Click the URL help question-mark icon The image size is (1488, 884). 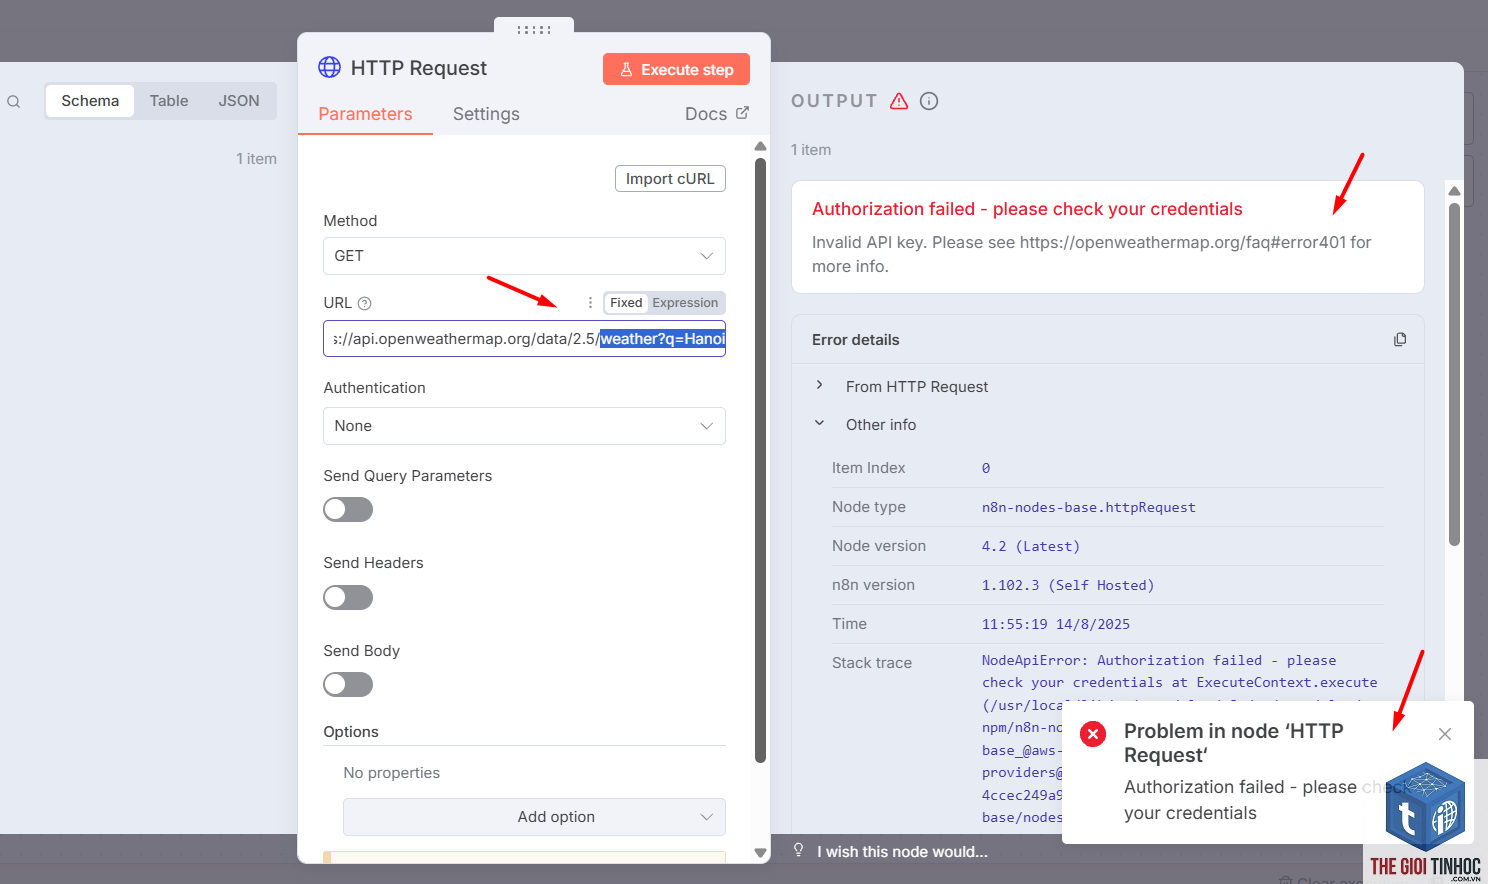tap(364, 303)
